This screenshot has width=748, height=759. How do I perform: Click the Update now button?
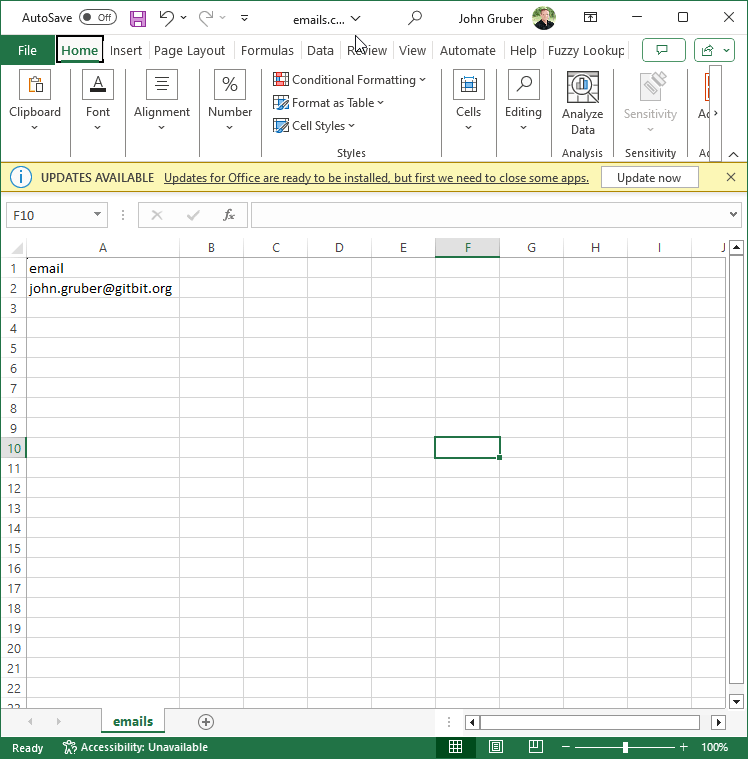pos(649,178)
